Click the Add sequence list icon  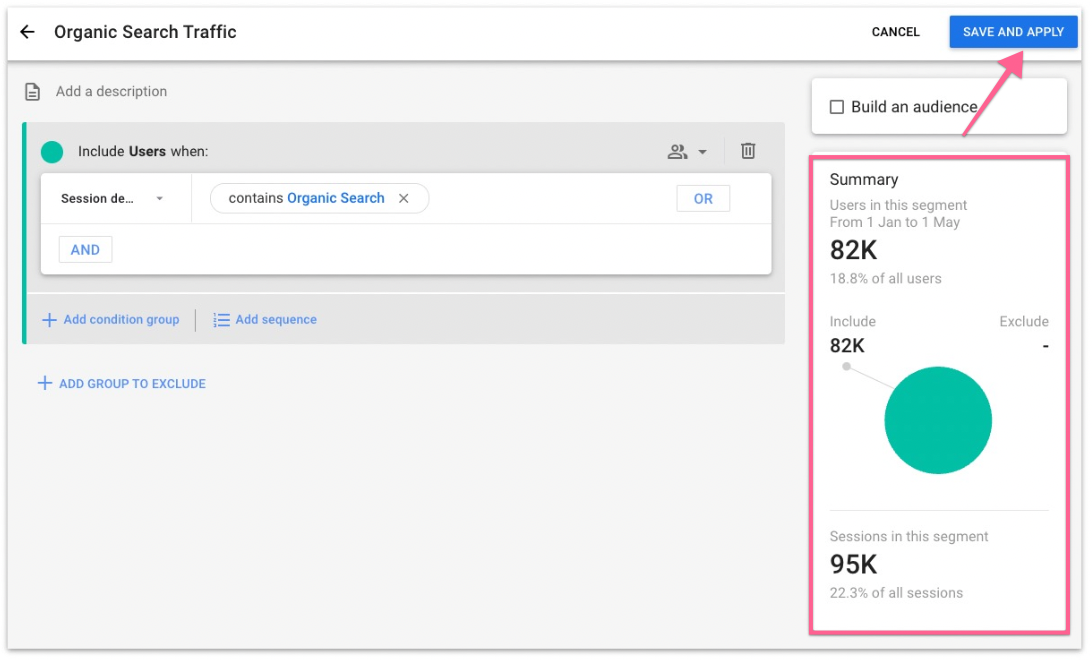click(x=222, y=320)
